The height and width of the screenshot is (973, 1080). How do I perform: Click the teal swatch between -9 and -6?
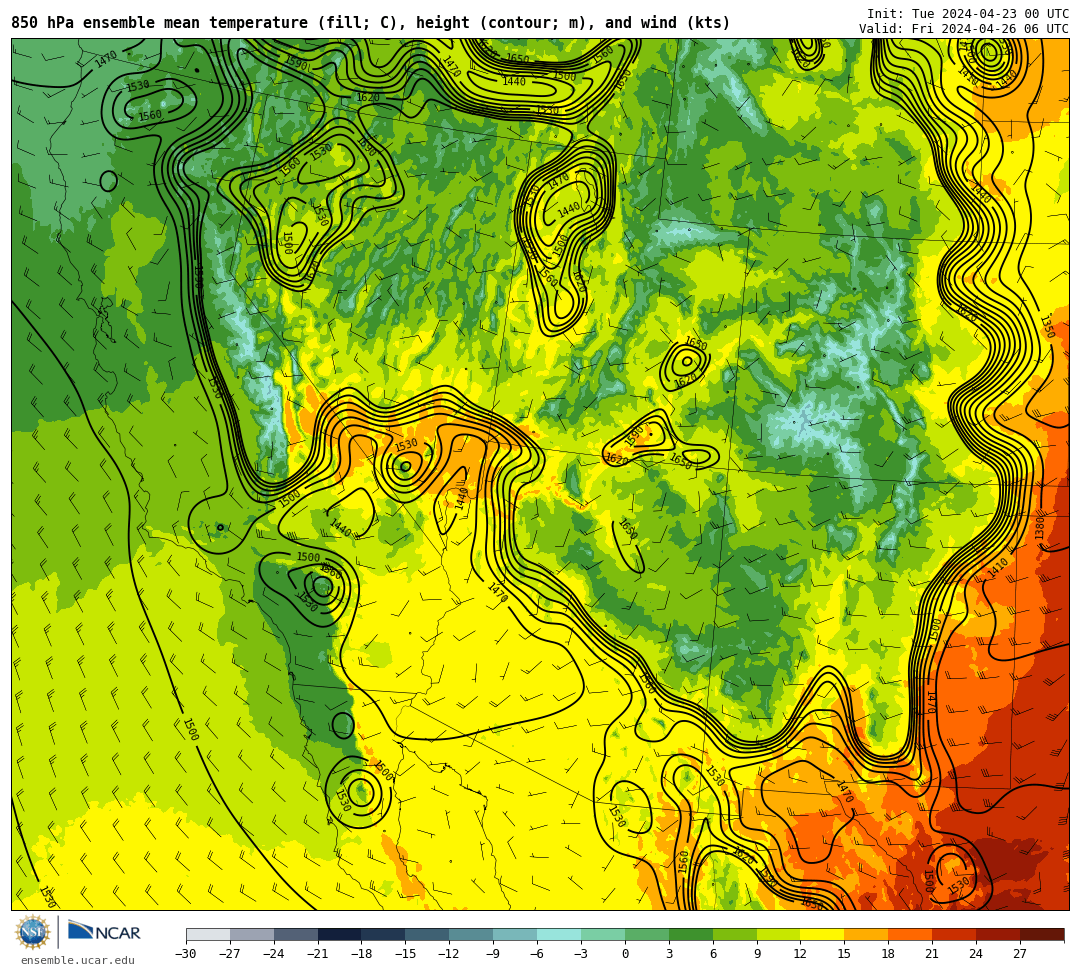point(515,934)
